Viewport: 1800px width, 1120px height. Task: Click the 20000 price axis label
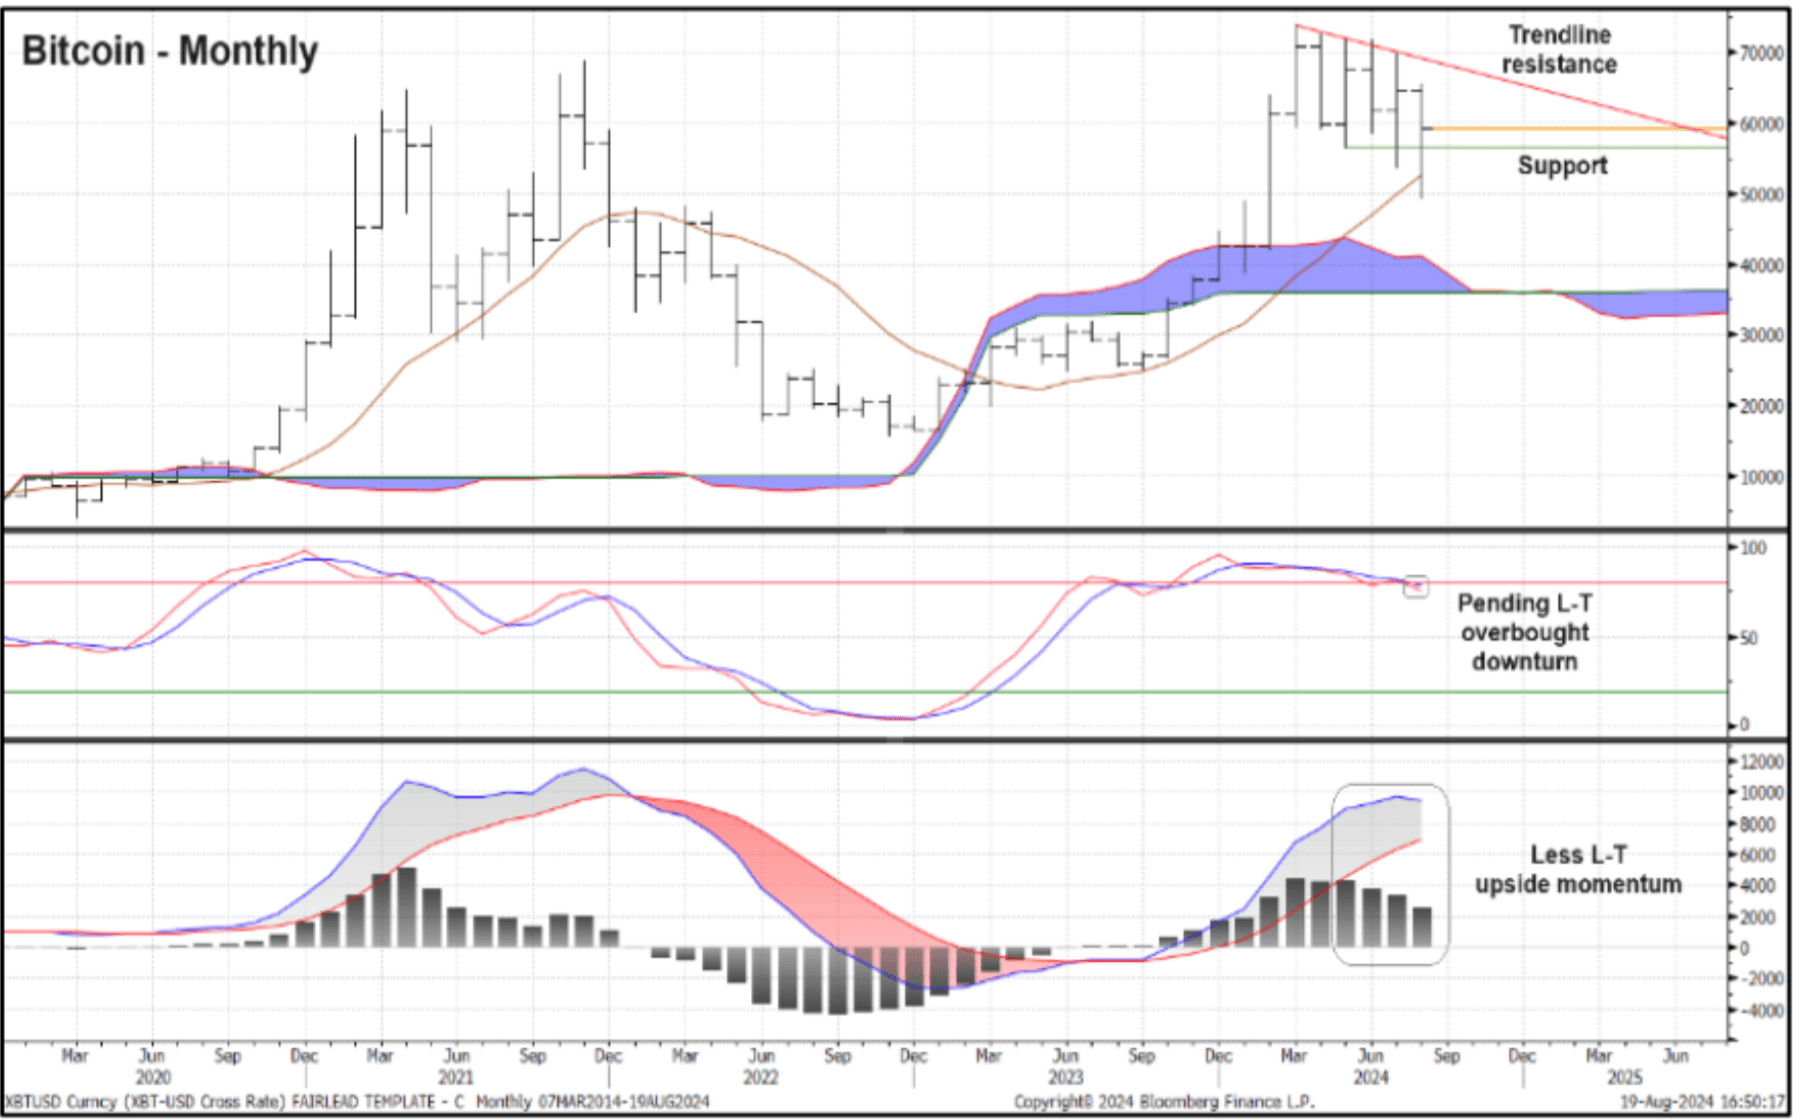pos(1762,406)
